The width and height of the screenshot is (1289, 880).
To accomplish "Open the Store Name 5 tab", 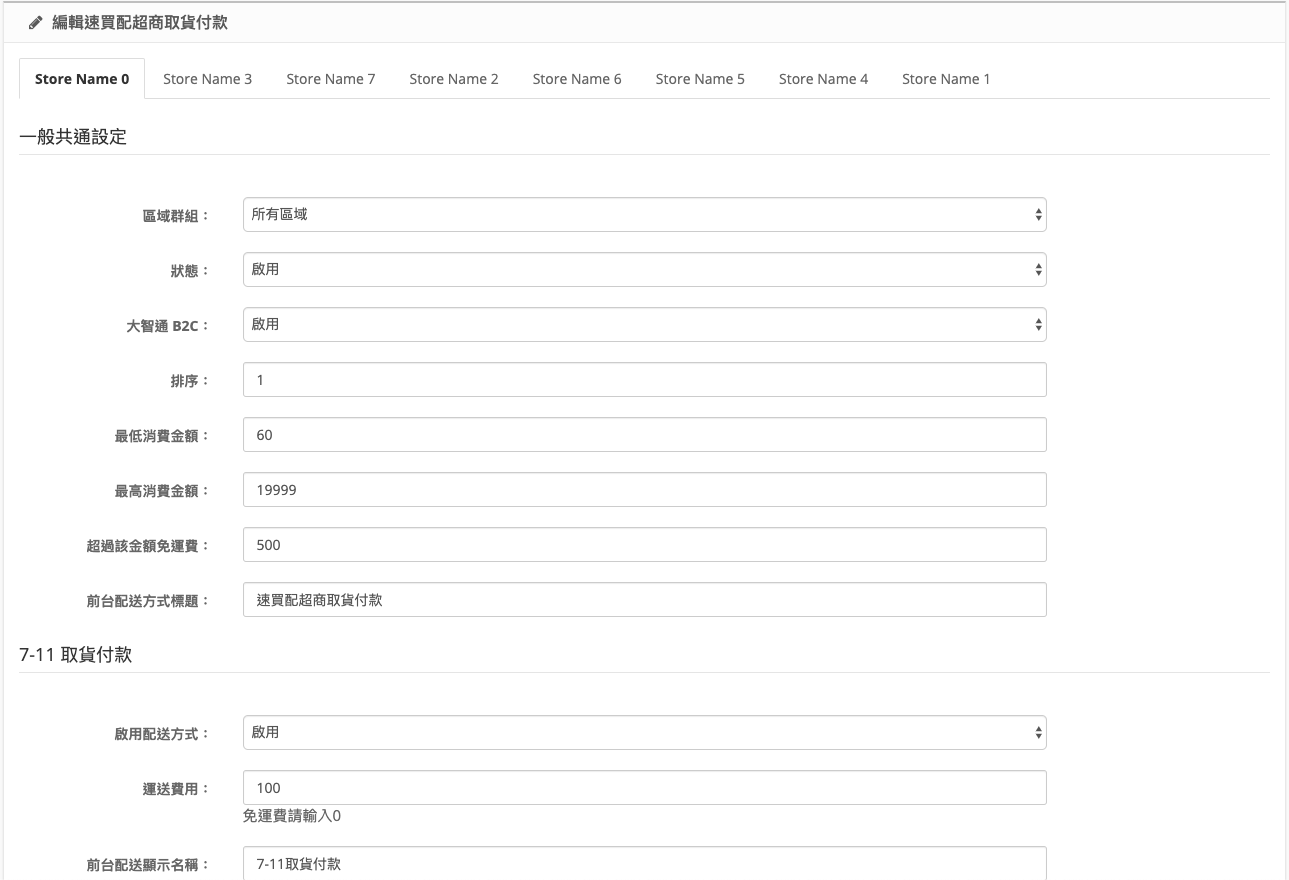I will 700,79.
